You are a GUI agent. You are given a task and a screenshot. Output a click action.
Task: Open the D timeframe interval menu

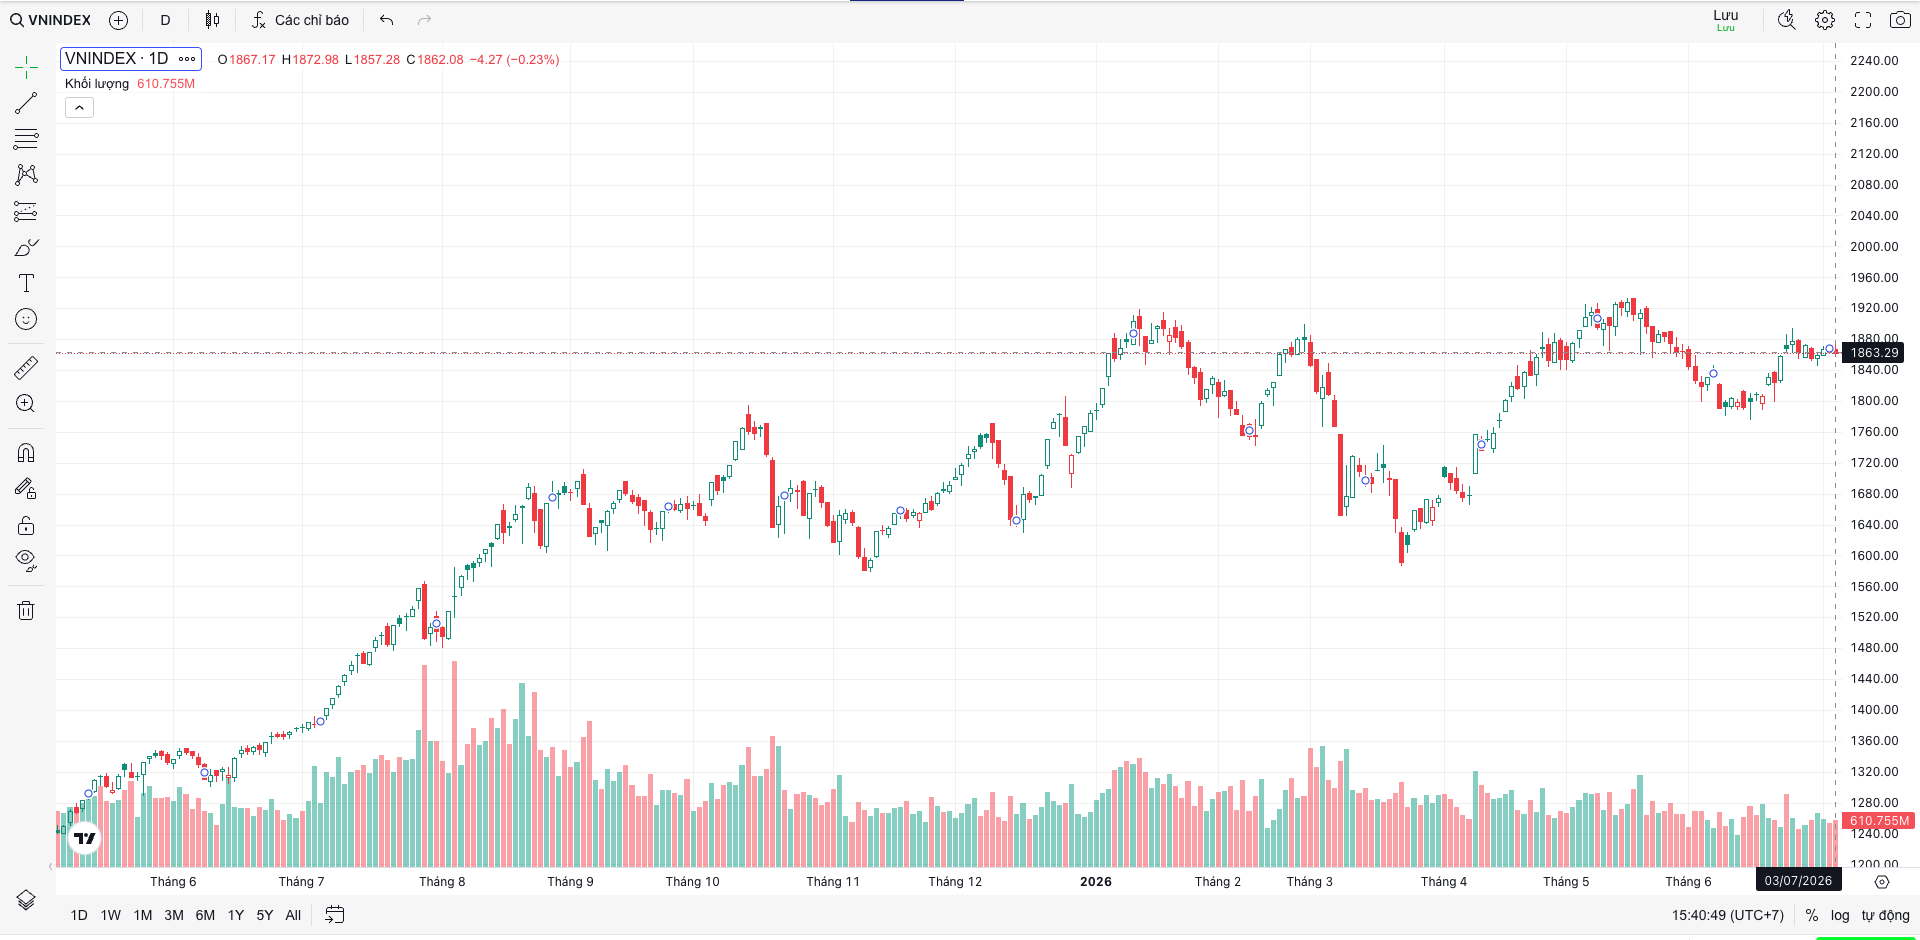165,20
